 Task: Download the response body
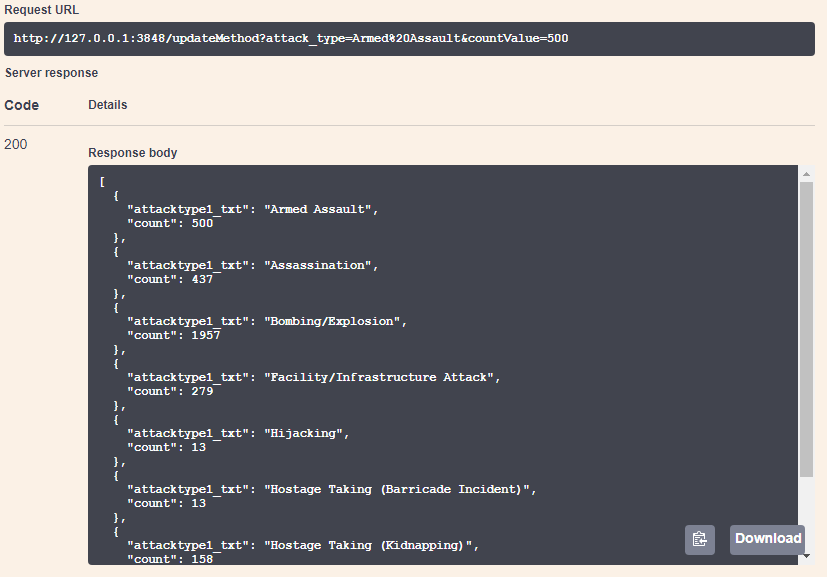tap(767, 539)
